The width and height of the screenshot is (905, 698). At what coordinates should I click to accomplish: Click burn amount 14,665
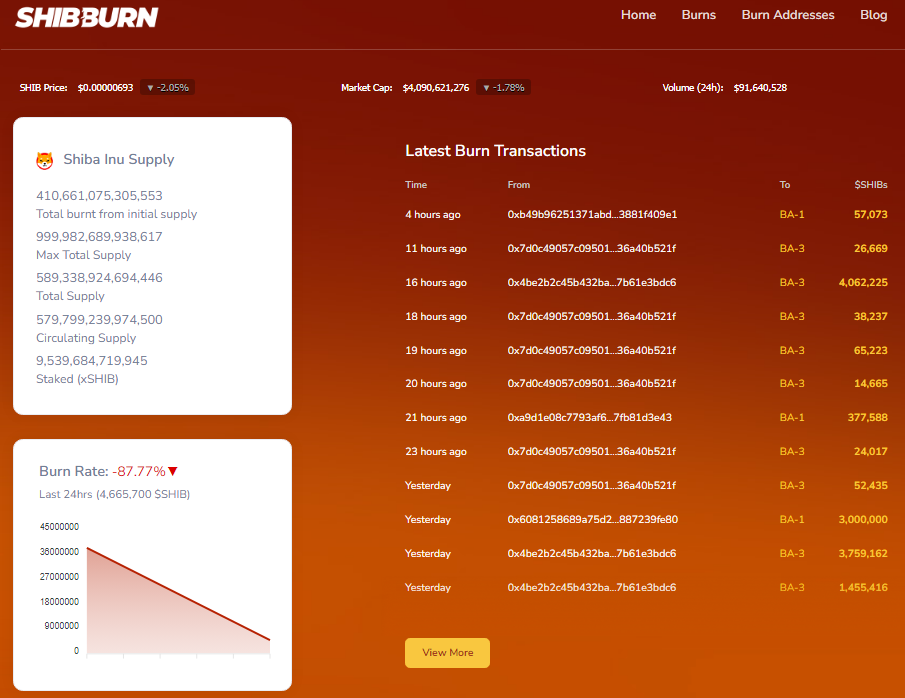(x=870, y=383)
